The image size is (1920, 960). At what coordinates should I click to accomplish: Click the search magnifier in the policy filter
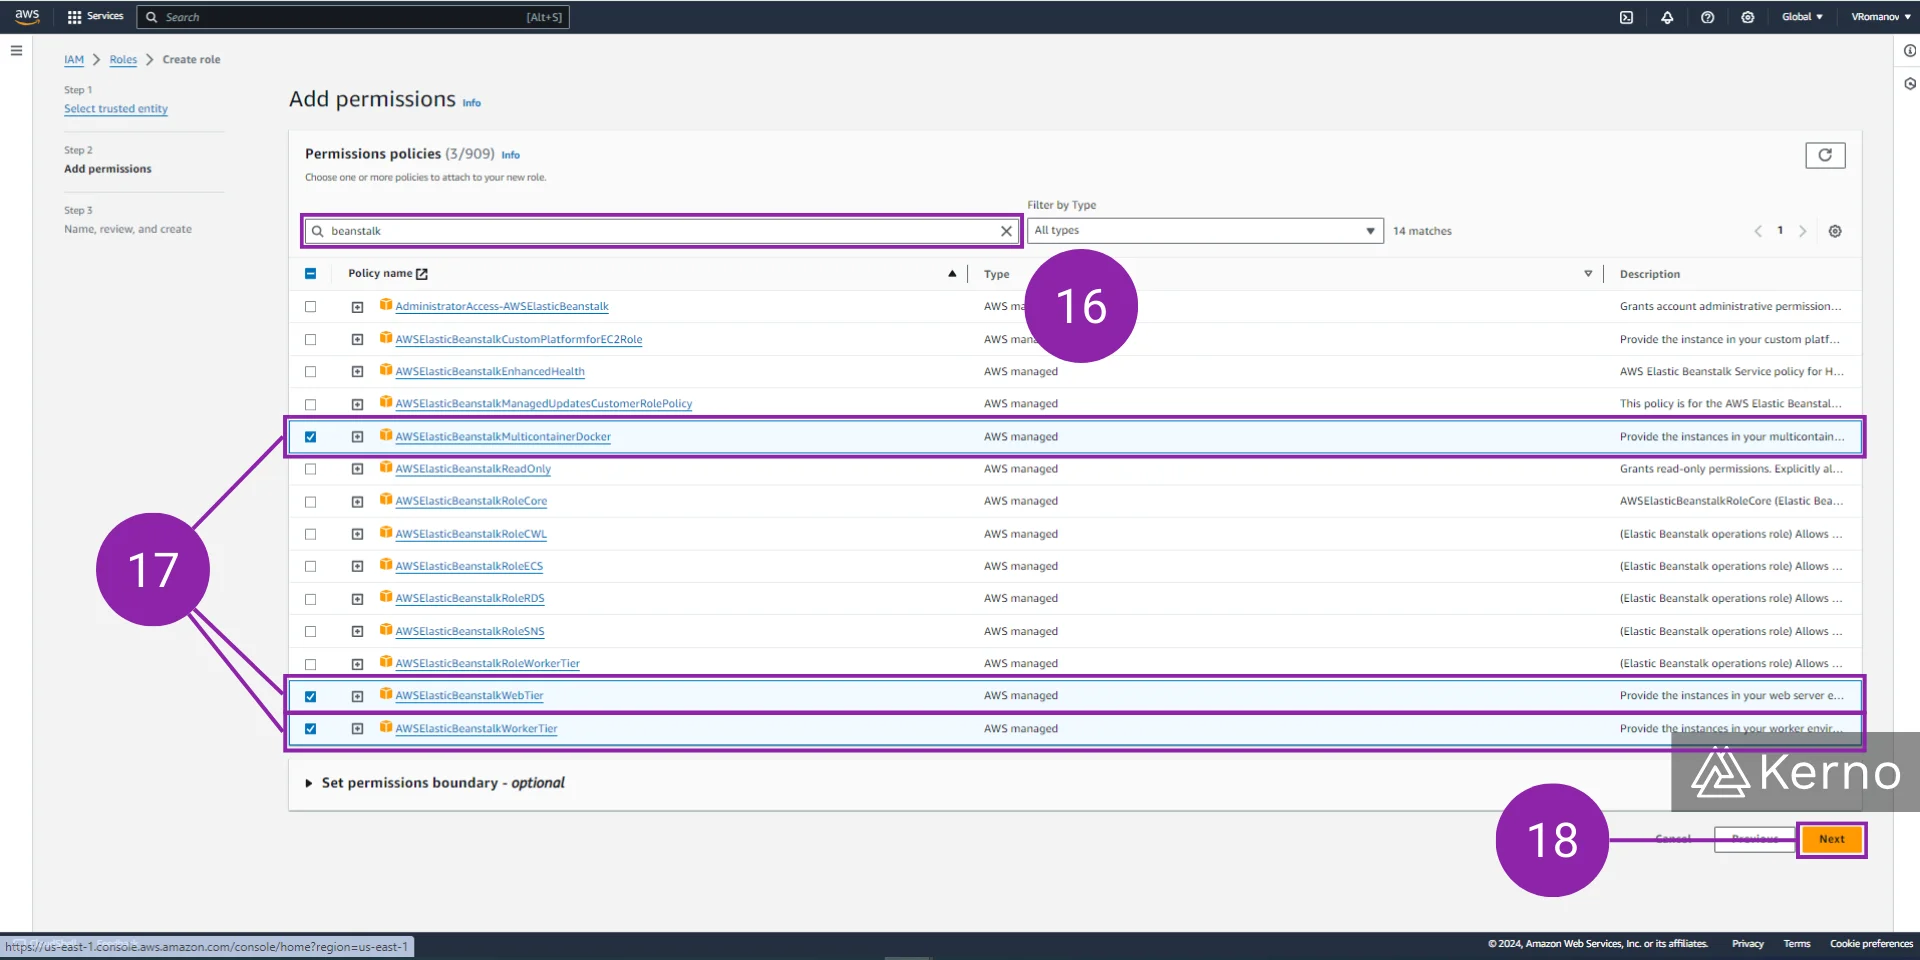pos(318,231)
